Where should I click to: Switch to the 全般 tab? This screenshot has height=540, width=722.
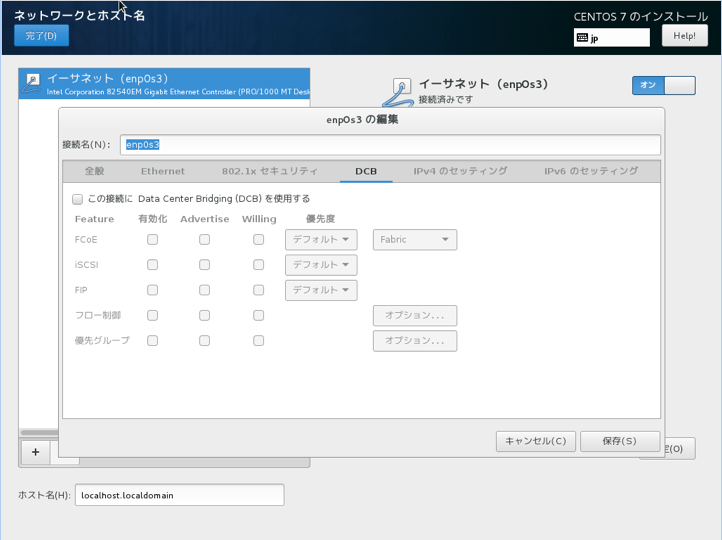tap(94, 171)
